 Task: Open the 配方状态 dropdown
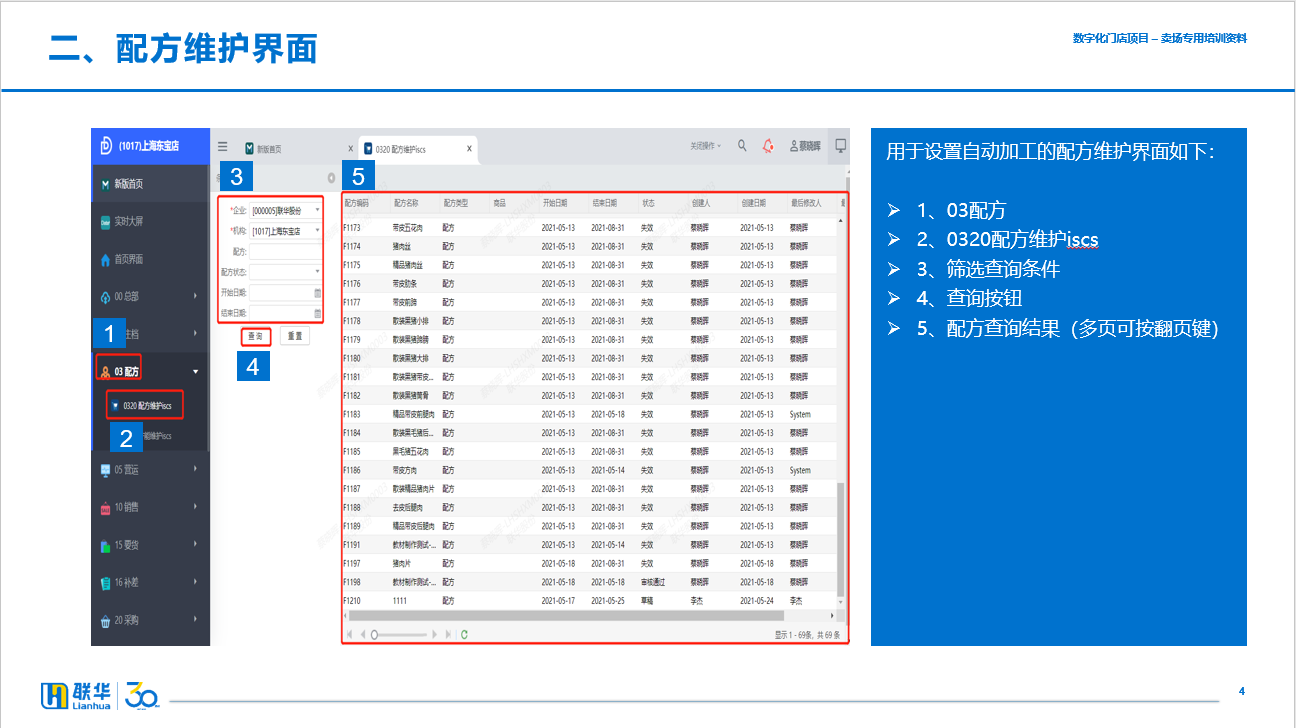(x=286, y=271)
